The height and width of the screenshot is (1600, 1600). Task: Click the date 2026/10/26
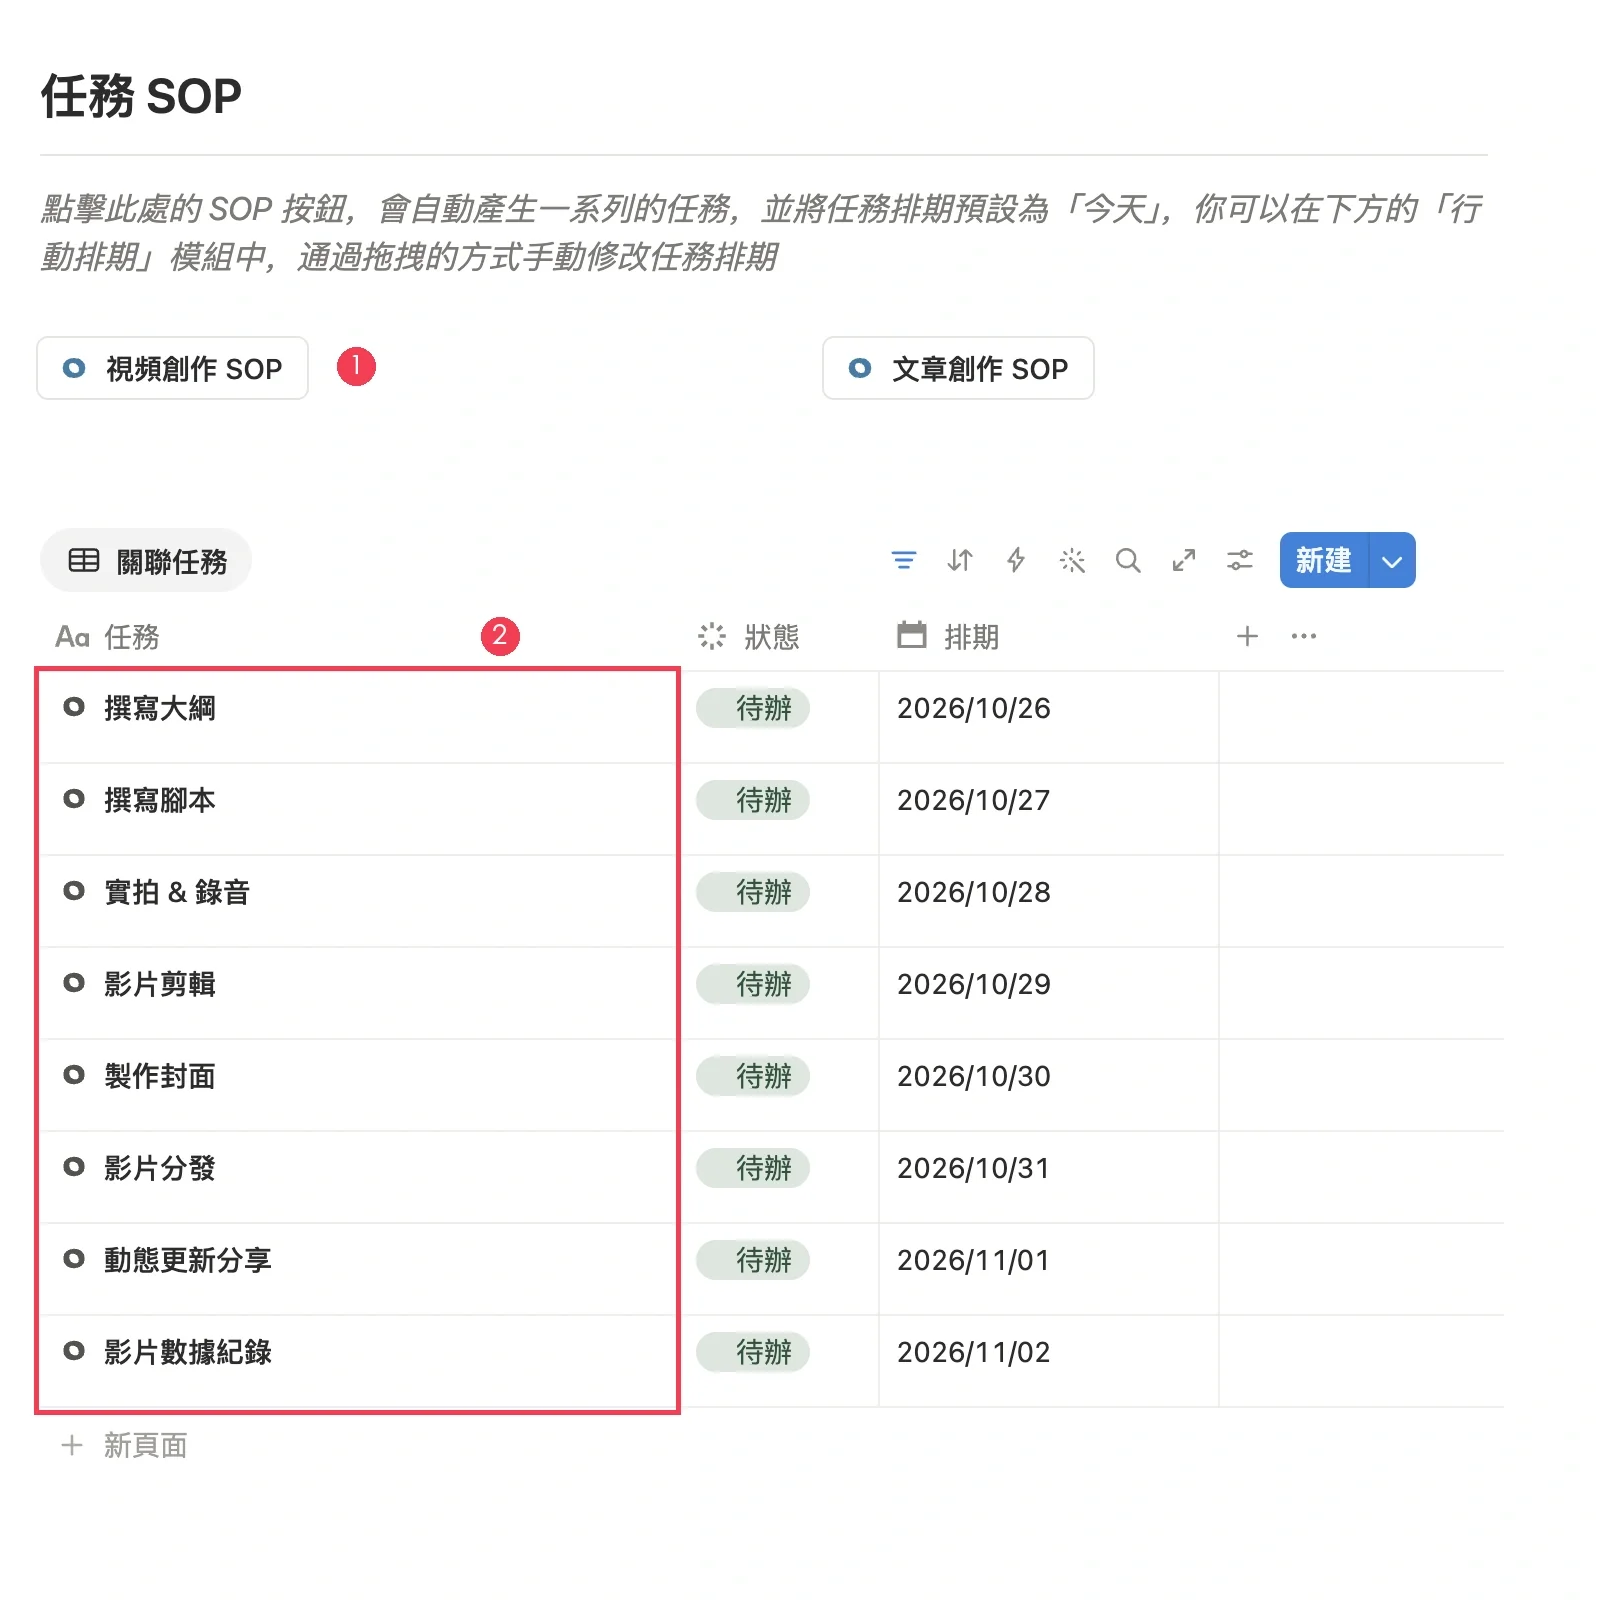coord(973,708)
